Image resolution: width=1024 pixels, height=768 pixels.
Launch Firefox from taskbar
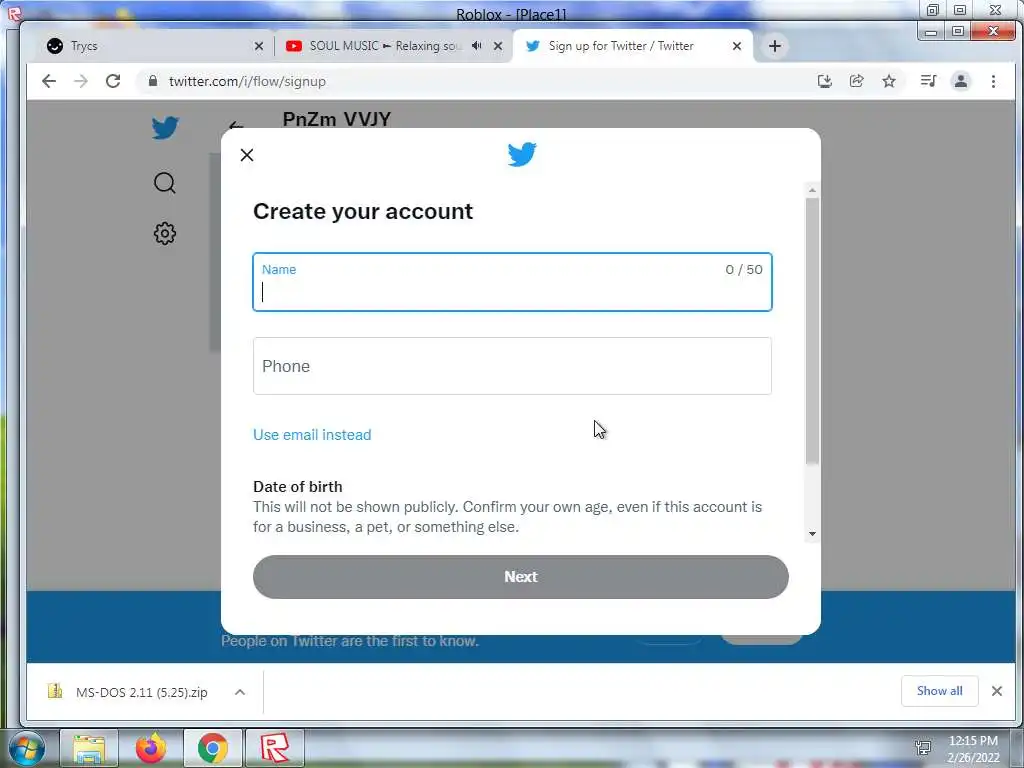[150, 748]
